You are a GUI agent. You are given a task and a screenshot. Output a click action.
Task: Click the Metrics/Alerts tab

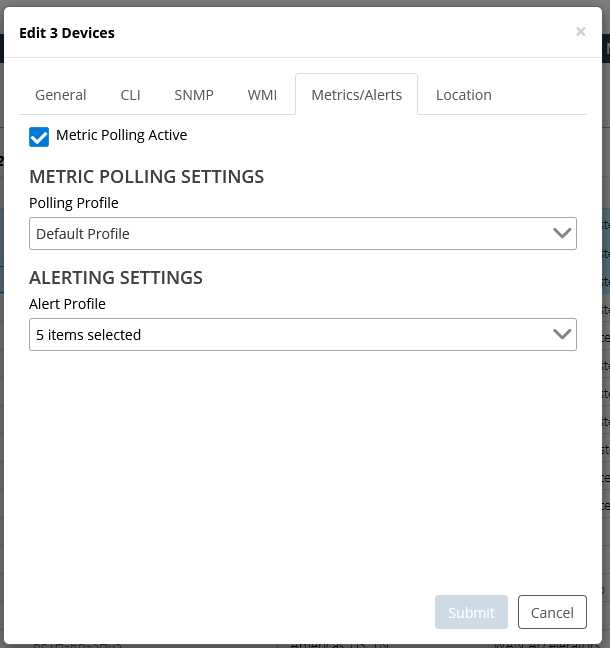[356, 95]
